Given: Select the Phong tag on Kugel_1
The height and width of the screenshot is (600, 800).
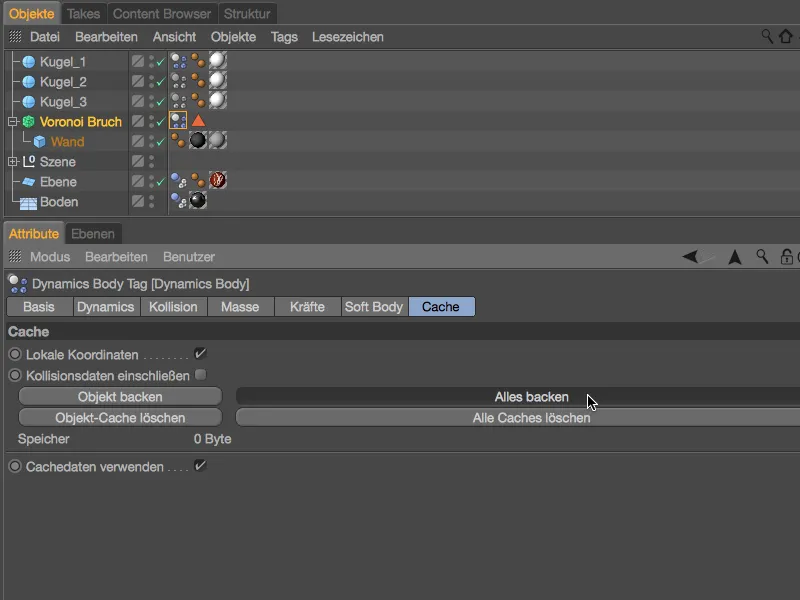Looking at the screenshot, I should [198, 61].
